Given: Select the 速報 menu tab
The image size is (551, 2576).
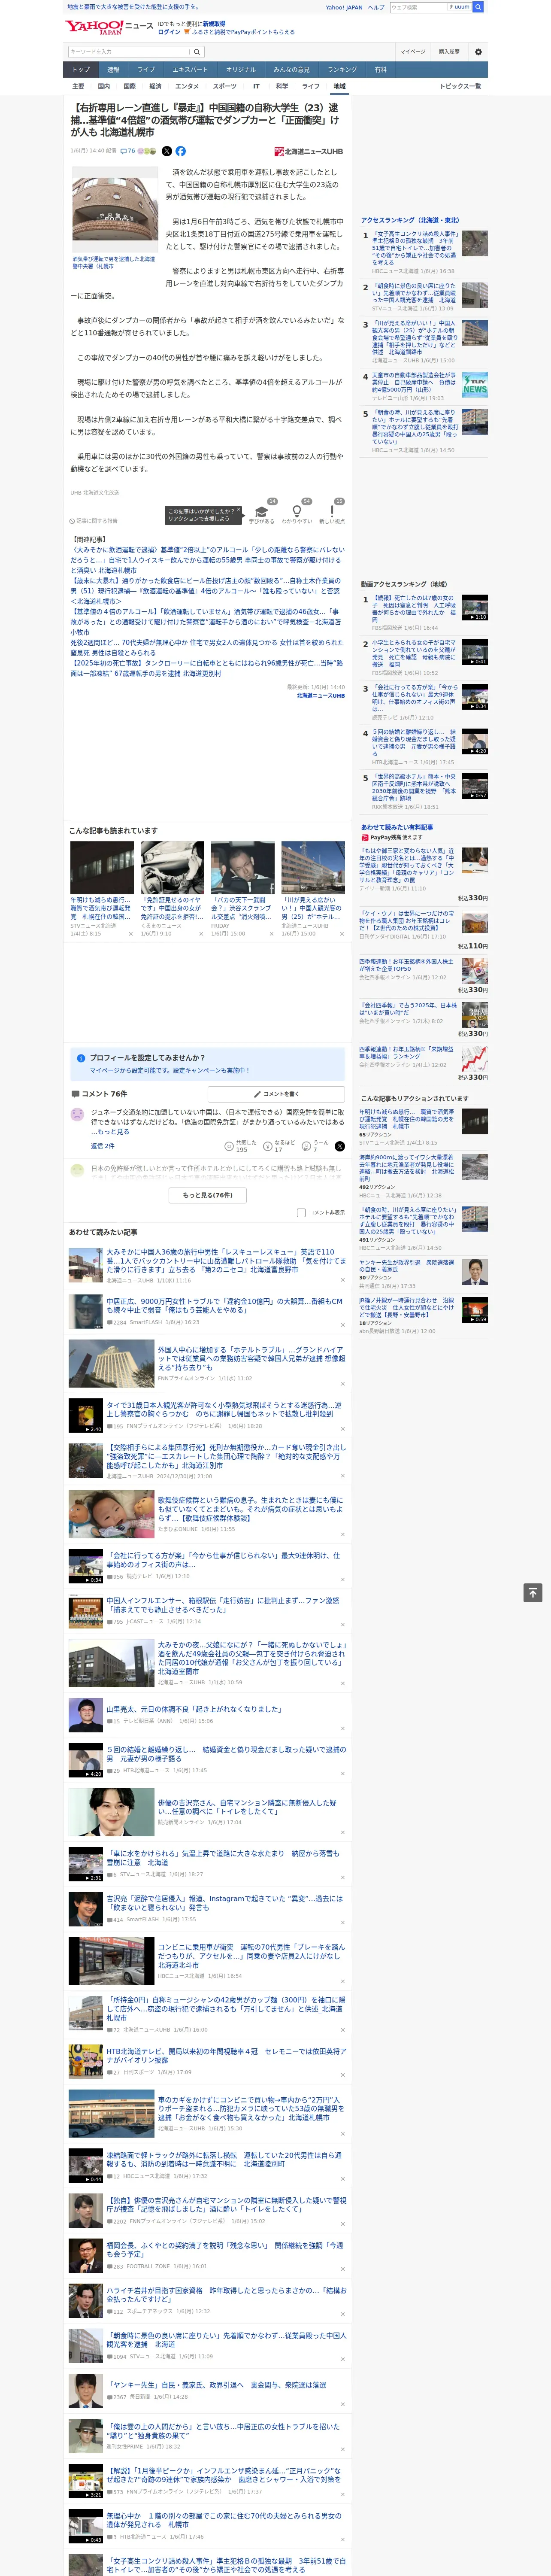Looking at the screenshot, I should point(113,70).
